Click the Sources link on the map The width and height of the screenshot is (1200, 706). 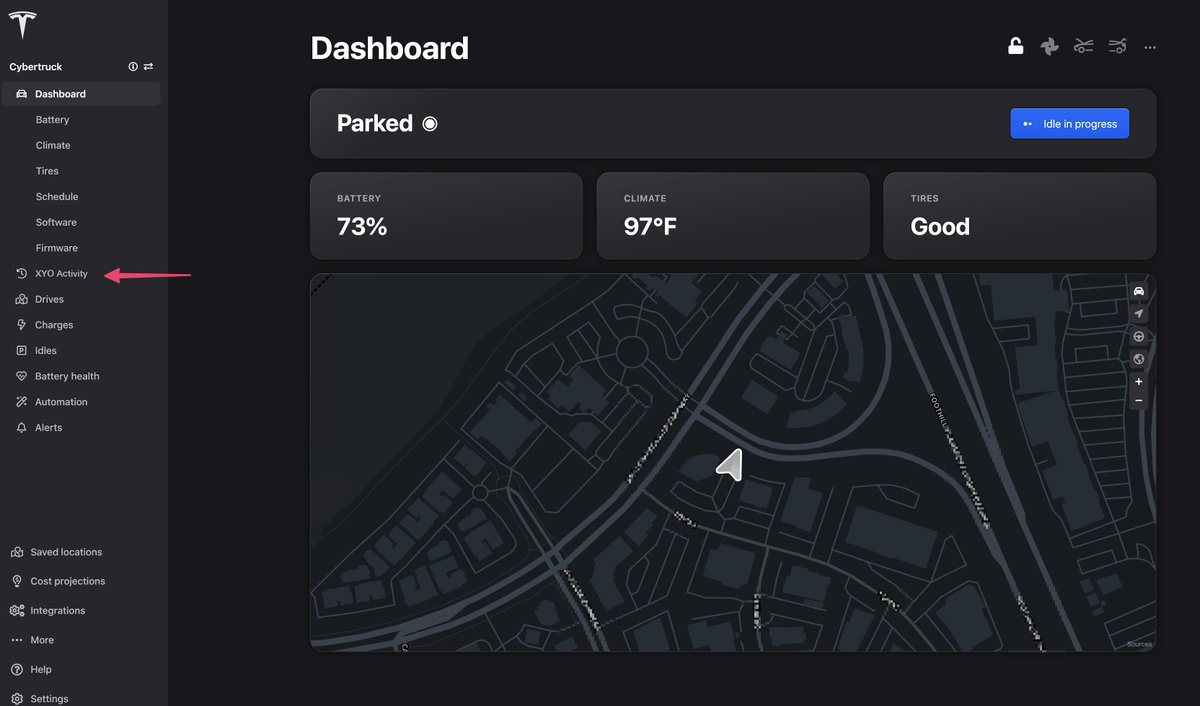point(1139,644)
